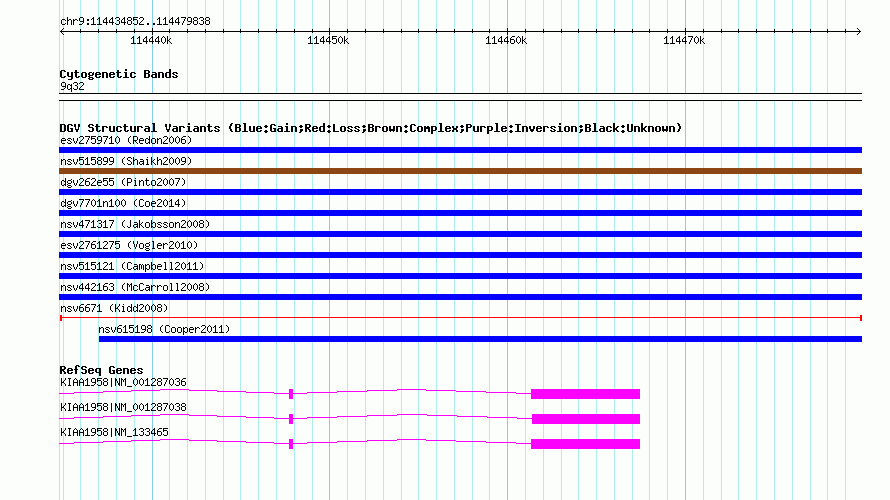This screenshot has height=500, width=890.
Task: Select variant label nsv6671 (Kidd2008)
Action: (x=114, y=308)
